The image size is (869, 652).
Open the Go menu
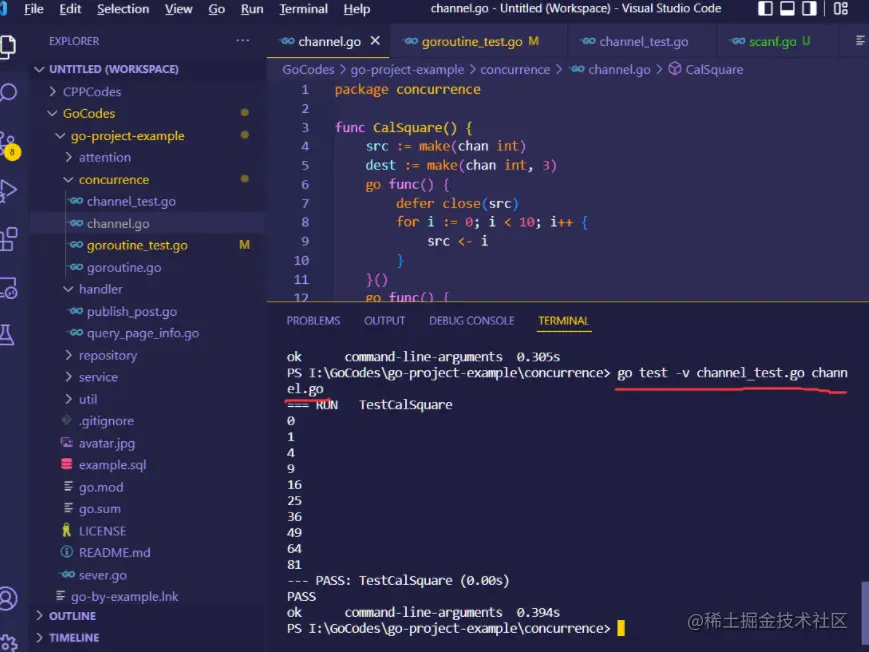tap(217, 9)
